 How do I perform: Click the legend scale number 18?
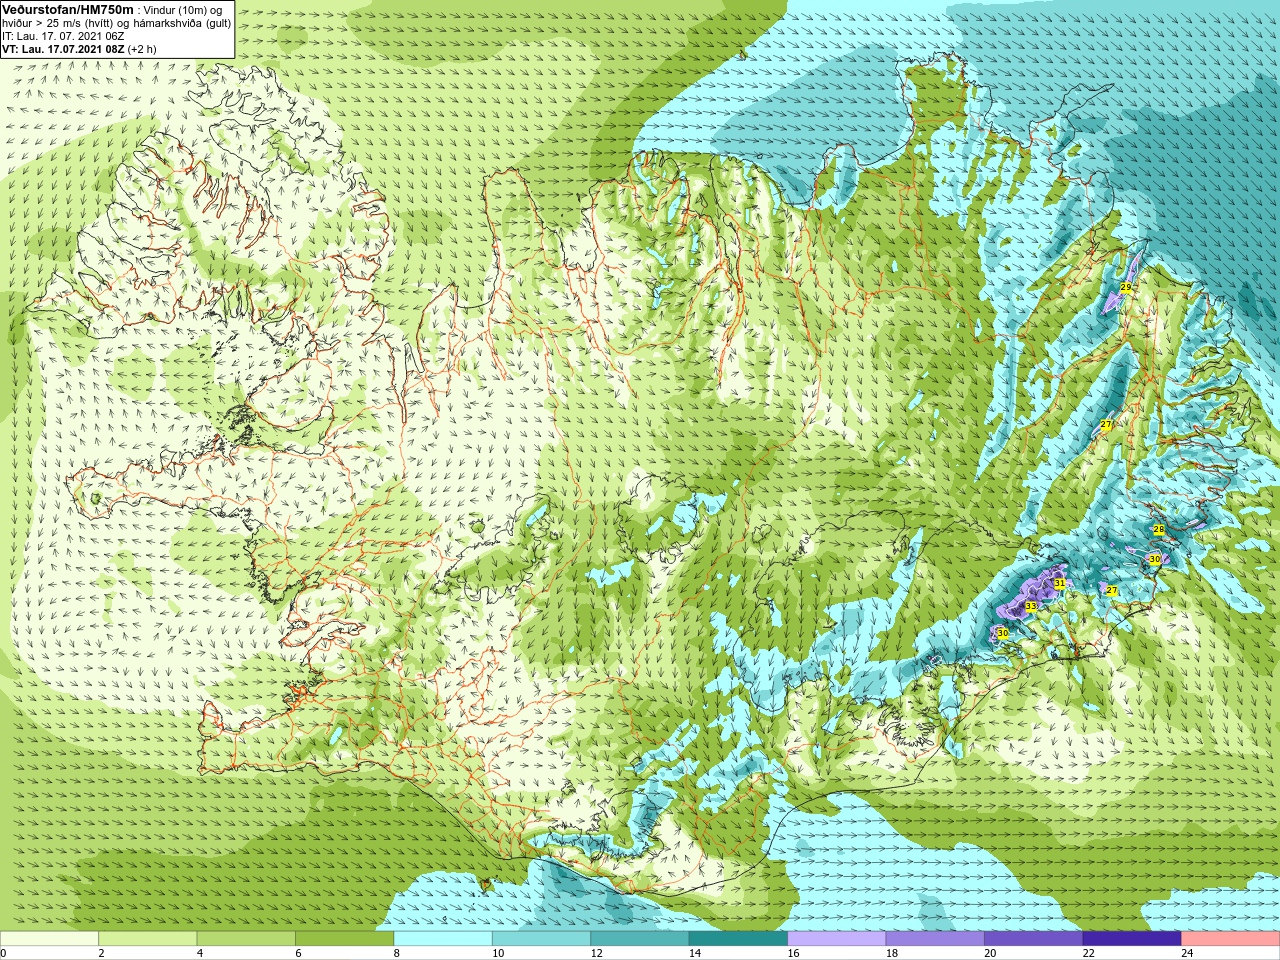(x=892, y=954)
